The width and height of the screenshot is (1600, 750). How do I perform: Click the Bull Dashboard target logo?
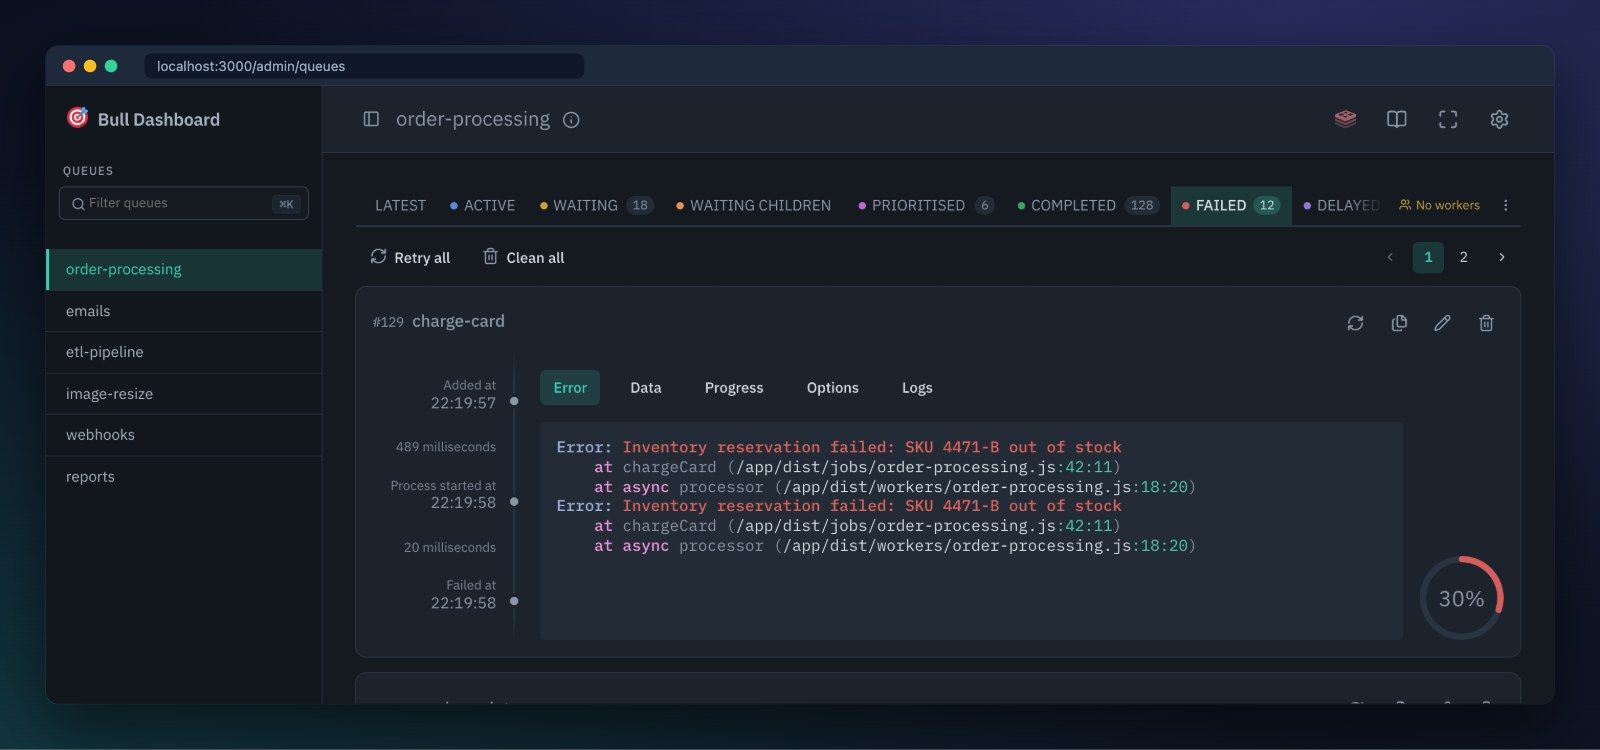(x=77, y=118)
